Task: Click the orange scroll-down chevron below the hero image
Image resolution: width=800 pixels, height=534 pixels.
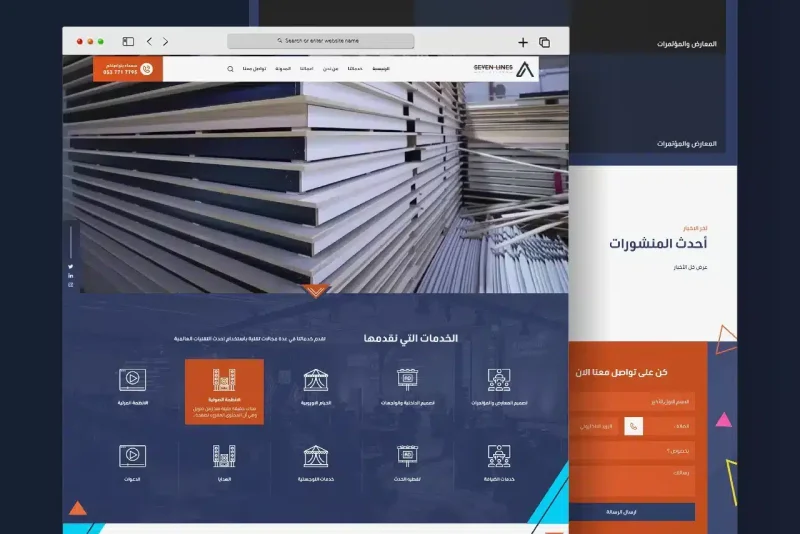Action: [316, 291]
